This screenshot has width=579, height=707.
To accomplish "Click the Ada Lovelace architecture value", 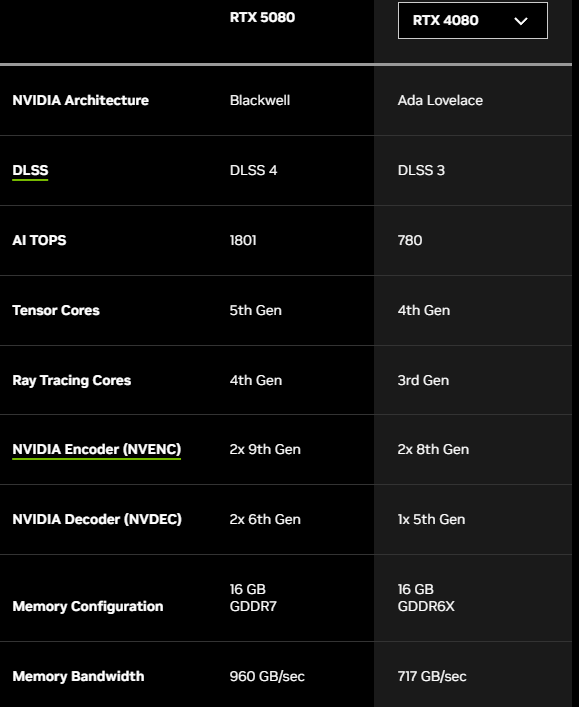I will (x=440, y=100).
